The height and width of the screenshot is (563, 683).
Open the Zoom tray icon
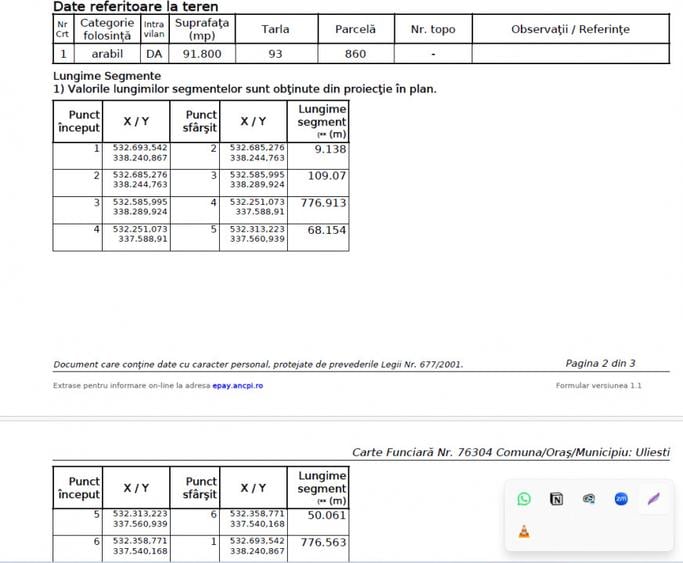[621, 499]
